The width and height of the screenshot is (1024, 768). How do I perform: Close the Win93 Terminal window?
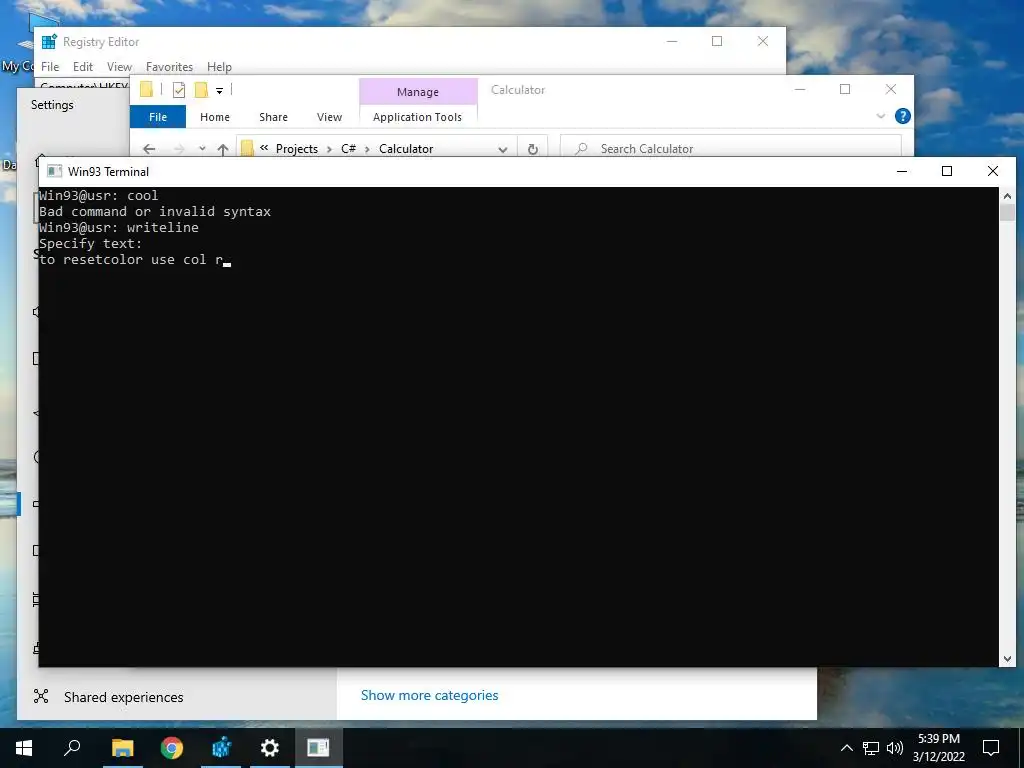(993, 171)
